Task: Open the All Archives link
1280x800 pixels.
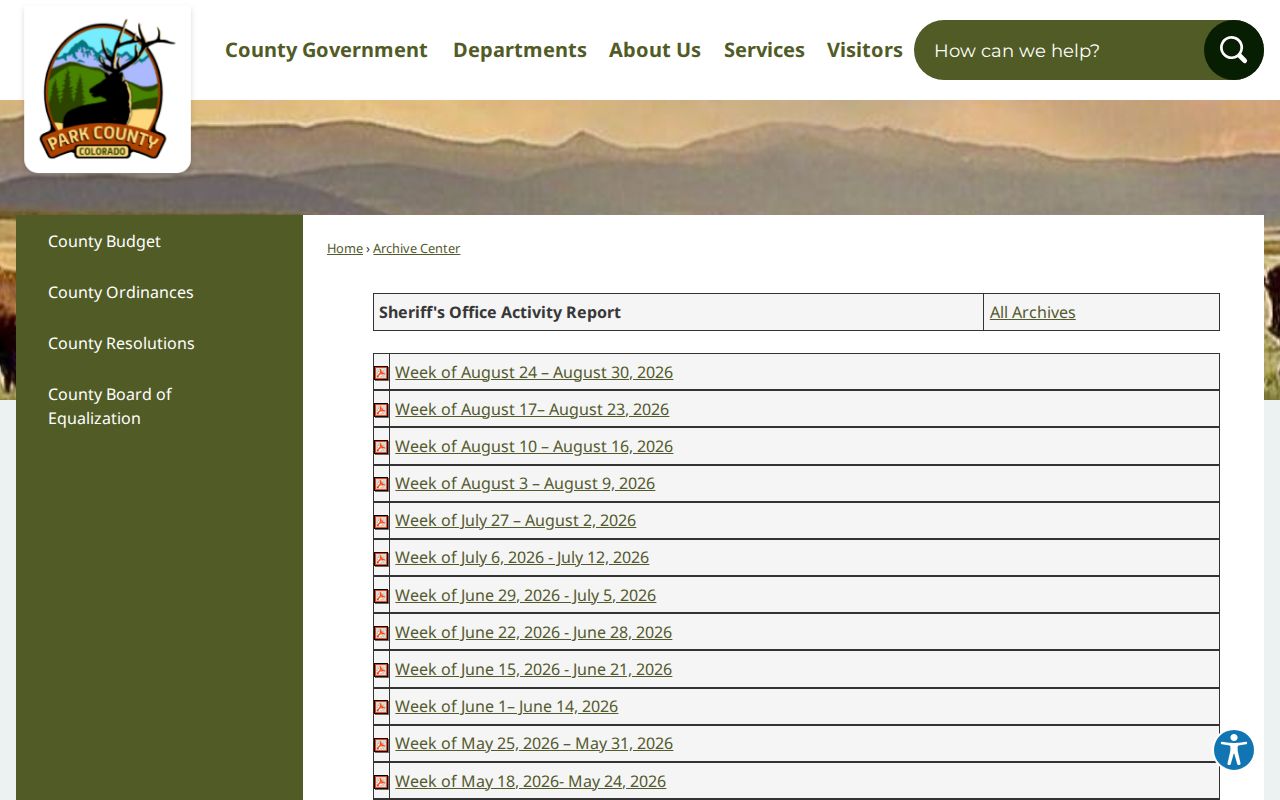Action: 1033,312
